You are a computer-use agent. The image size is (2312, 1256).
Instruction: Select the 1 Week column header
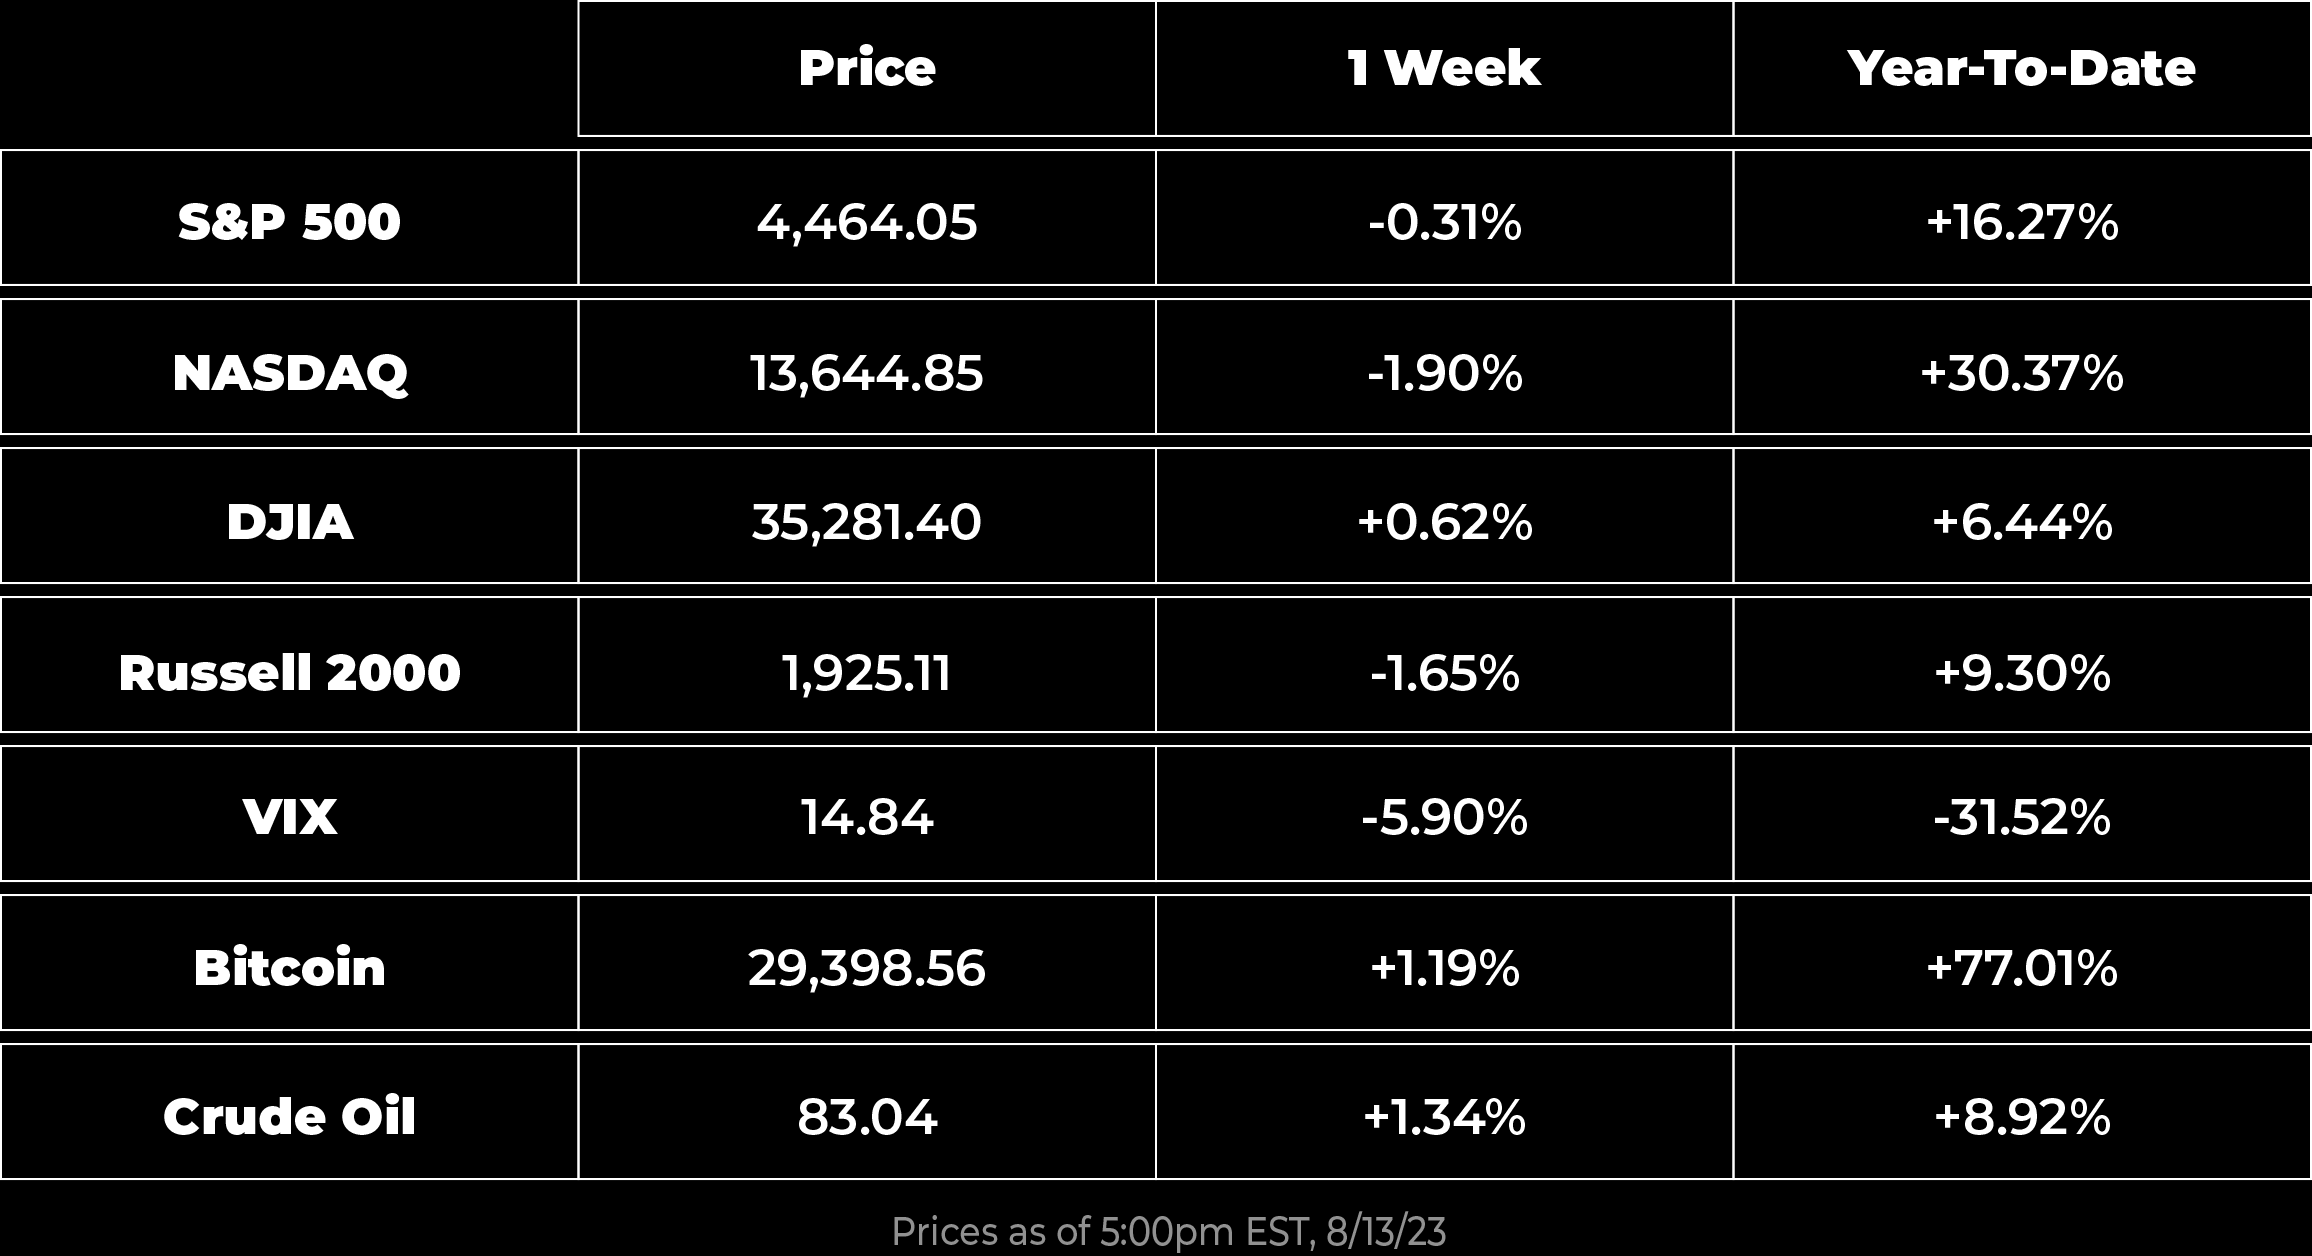click(1444, 68)
